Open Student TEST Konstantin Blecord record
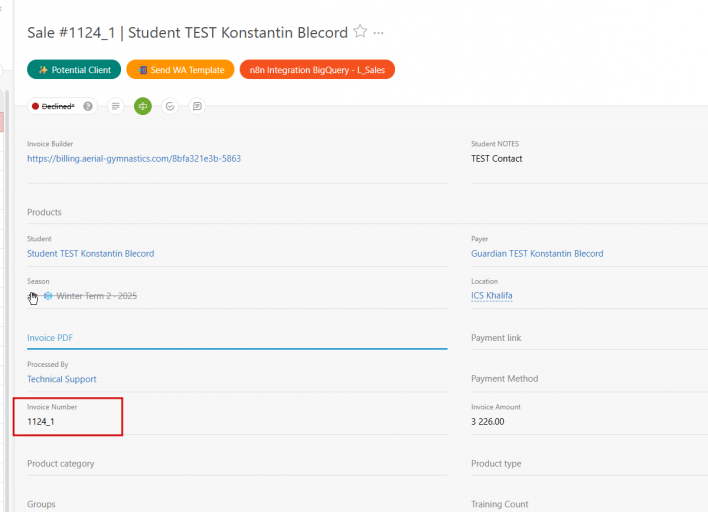The width and height of the screenshot is (708, 512). click(x=90, y=254)
